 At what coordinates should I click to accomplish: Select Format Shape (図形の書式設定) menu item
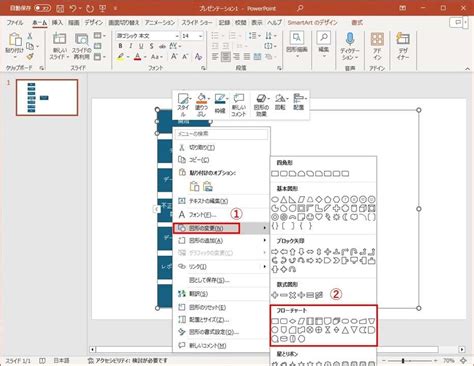(221, 332)
